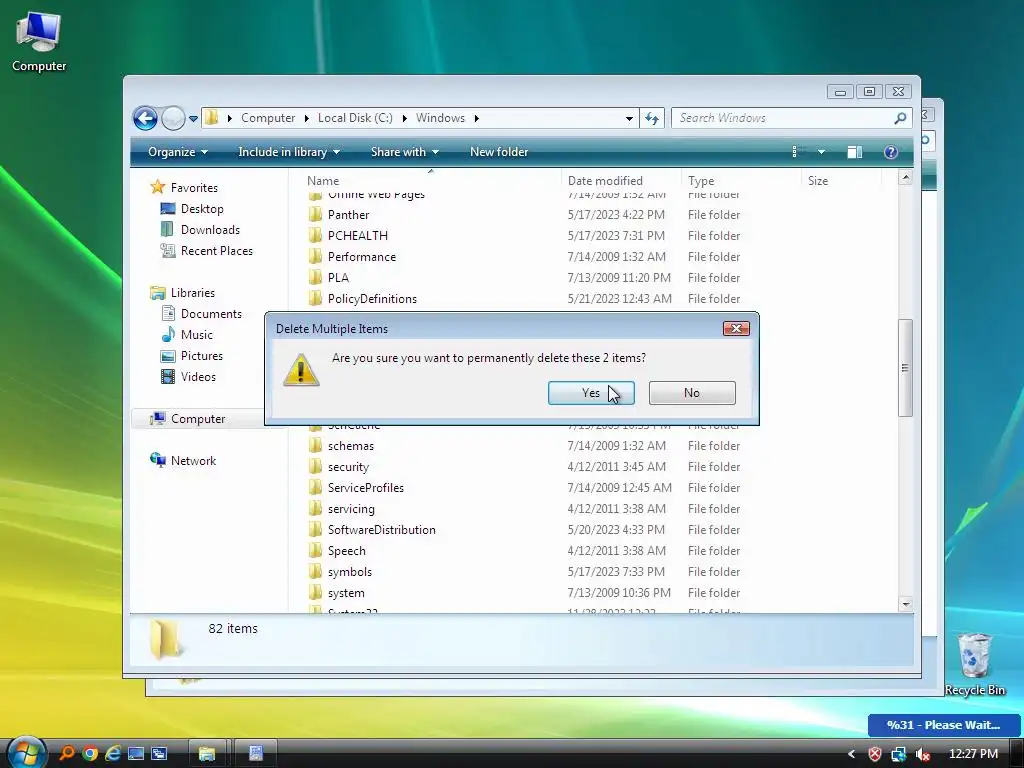Select Computer in the navigation pane
1024x768 pixels.
pyautogui.click(x=198, y=419)
